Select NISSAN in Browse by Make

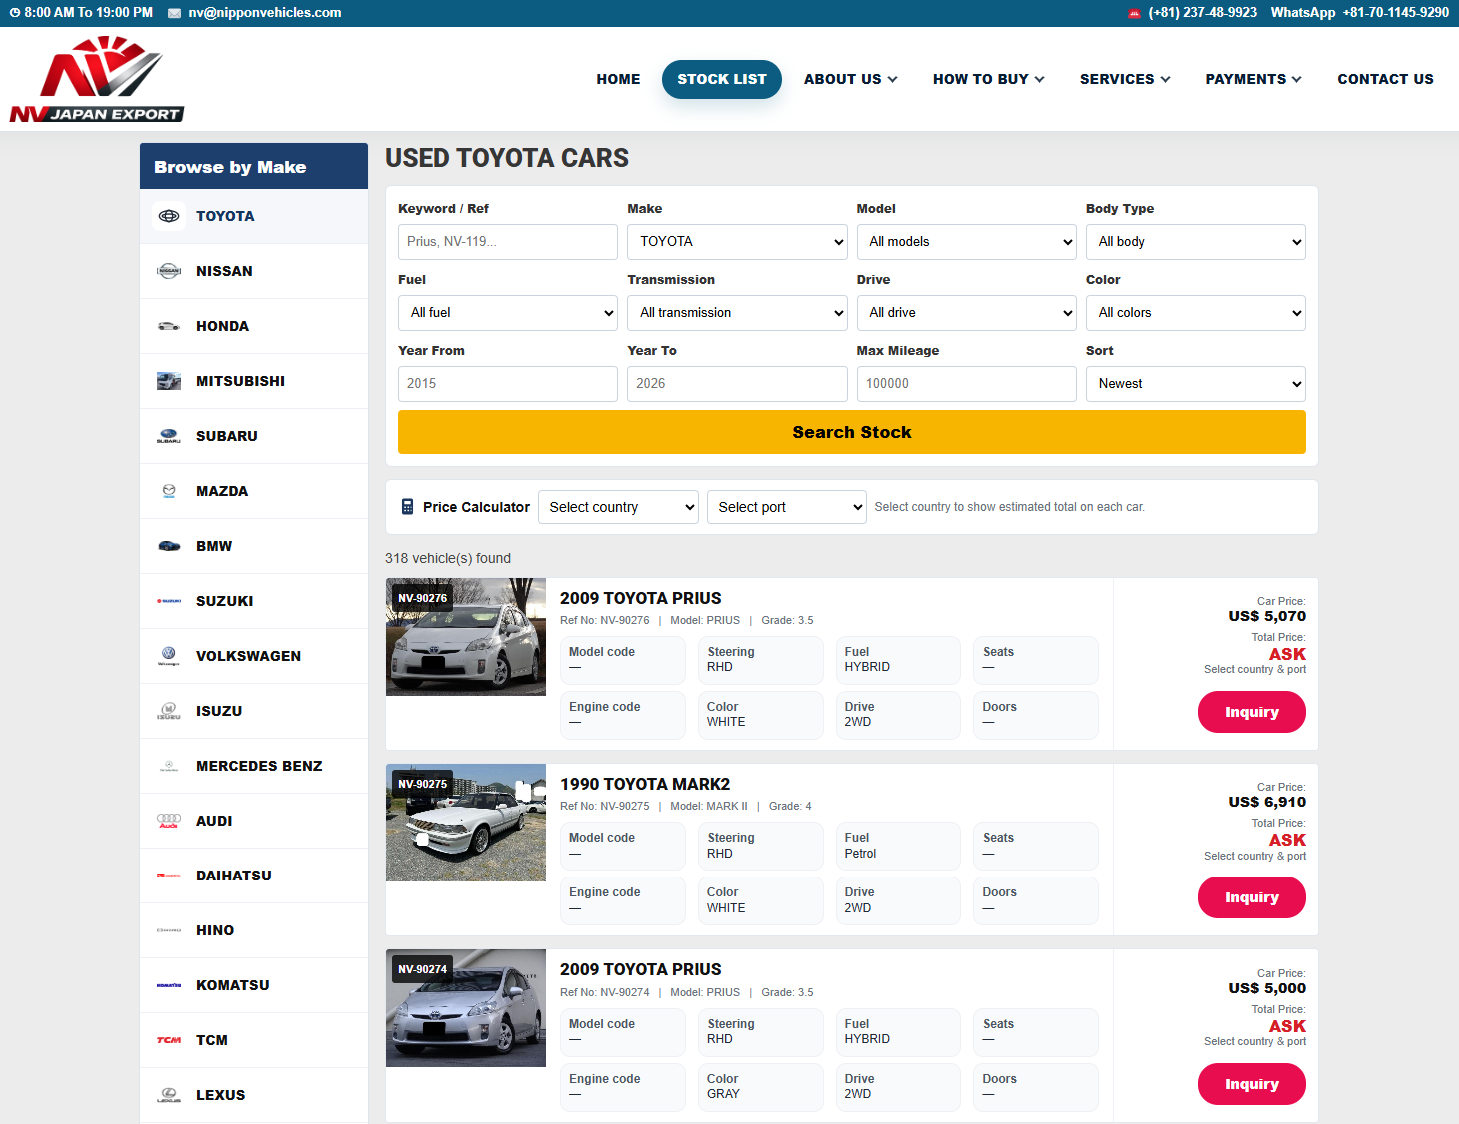(254, 271)
